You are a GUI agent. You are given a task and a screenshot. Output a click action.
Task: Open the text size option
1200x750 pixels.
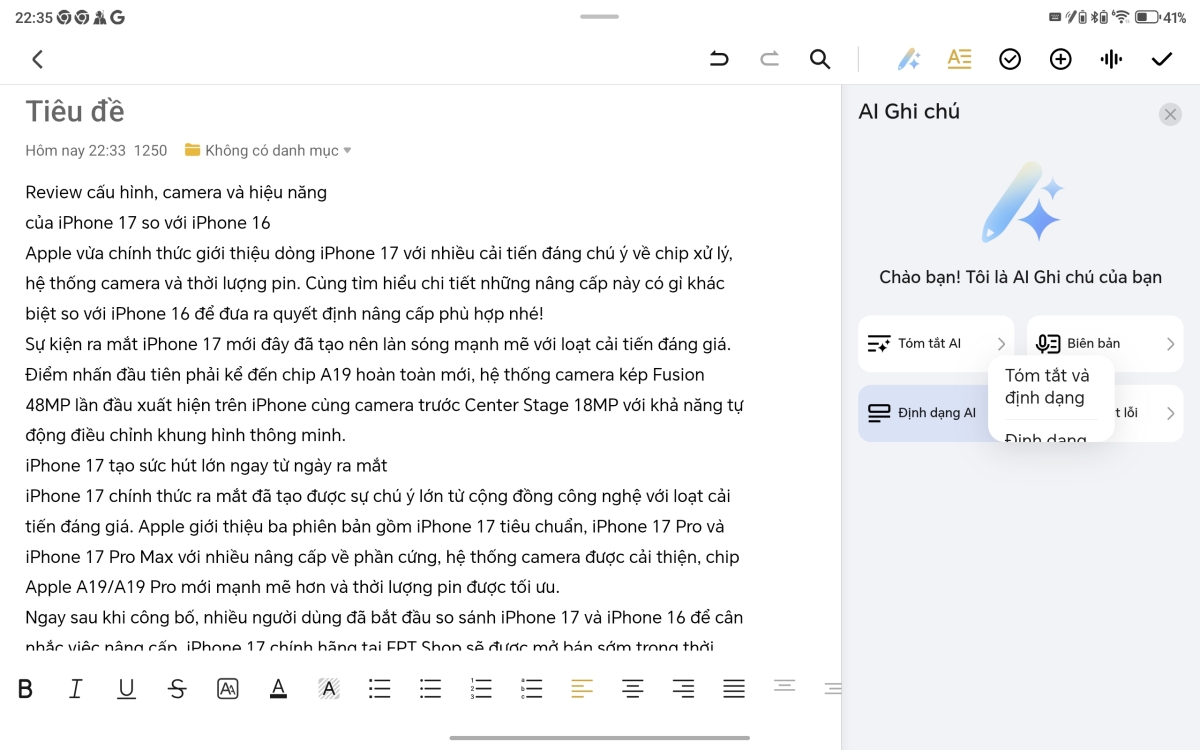click(x=228, y=689)
